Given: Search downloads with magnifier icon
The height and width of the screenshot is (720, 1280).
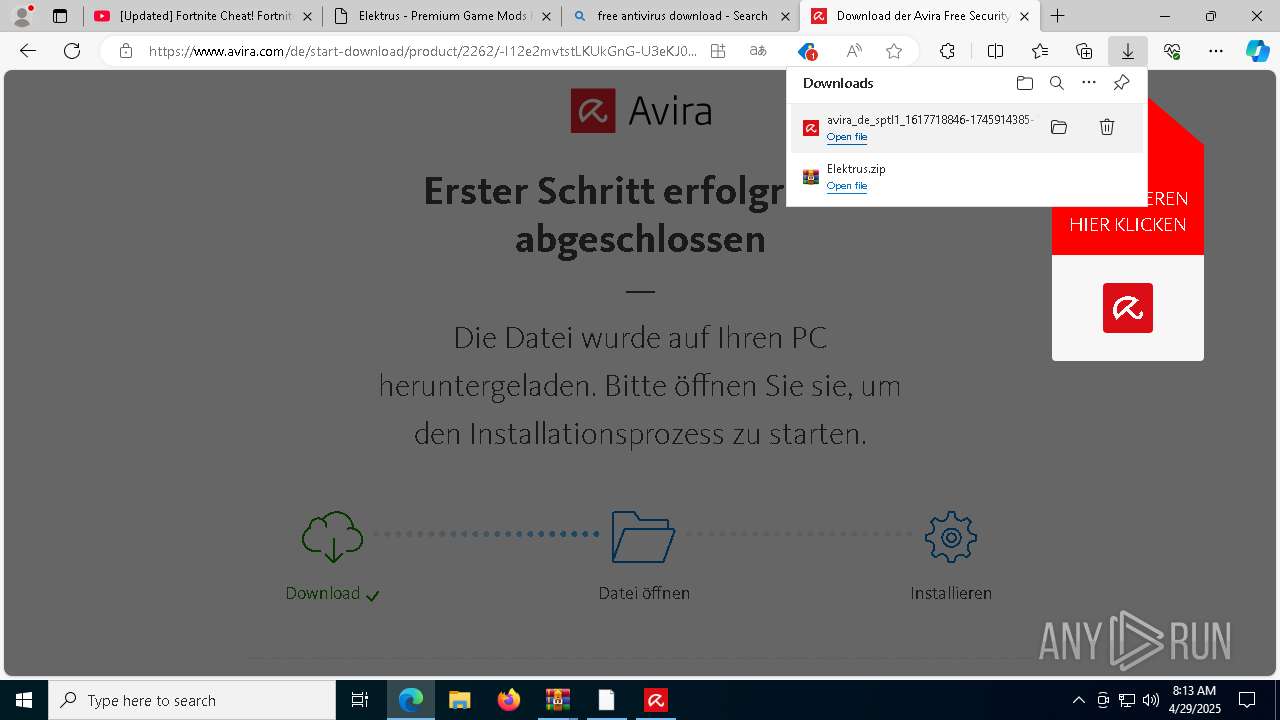Looking at the screenshot, I should click(x=1057, y=83).
